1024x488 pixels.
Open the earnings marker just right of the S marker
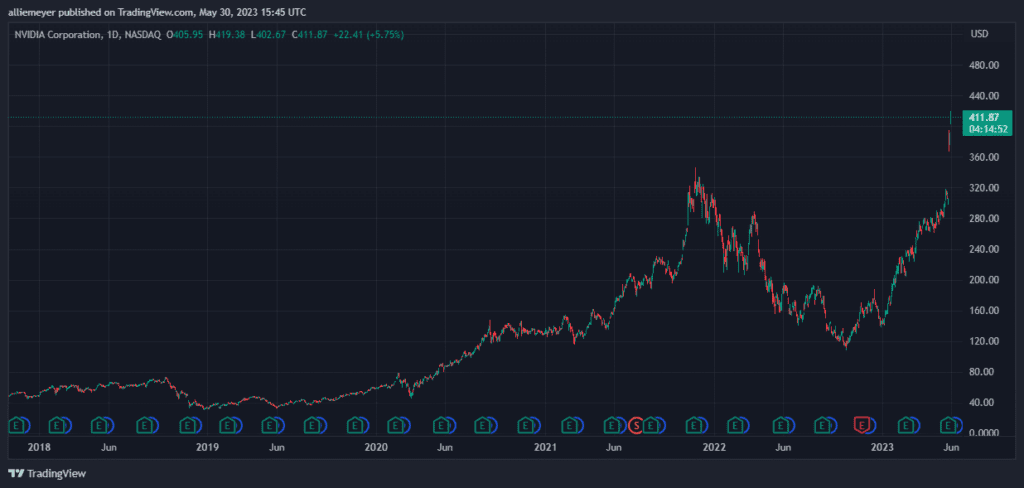click(651, 426)
